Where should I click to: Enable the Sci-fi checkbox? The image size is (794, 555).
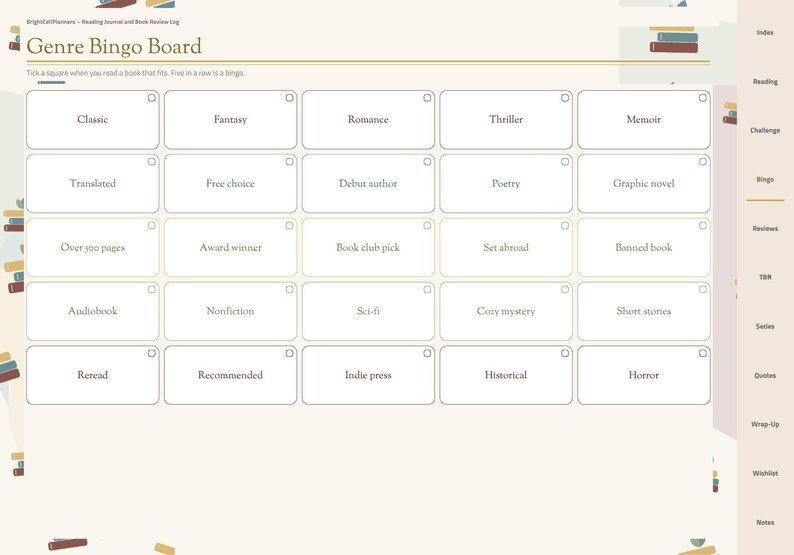(427, 289)
